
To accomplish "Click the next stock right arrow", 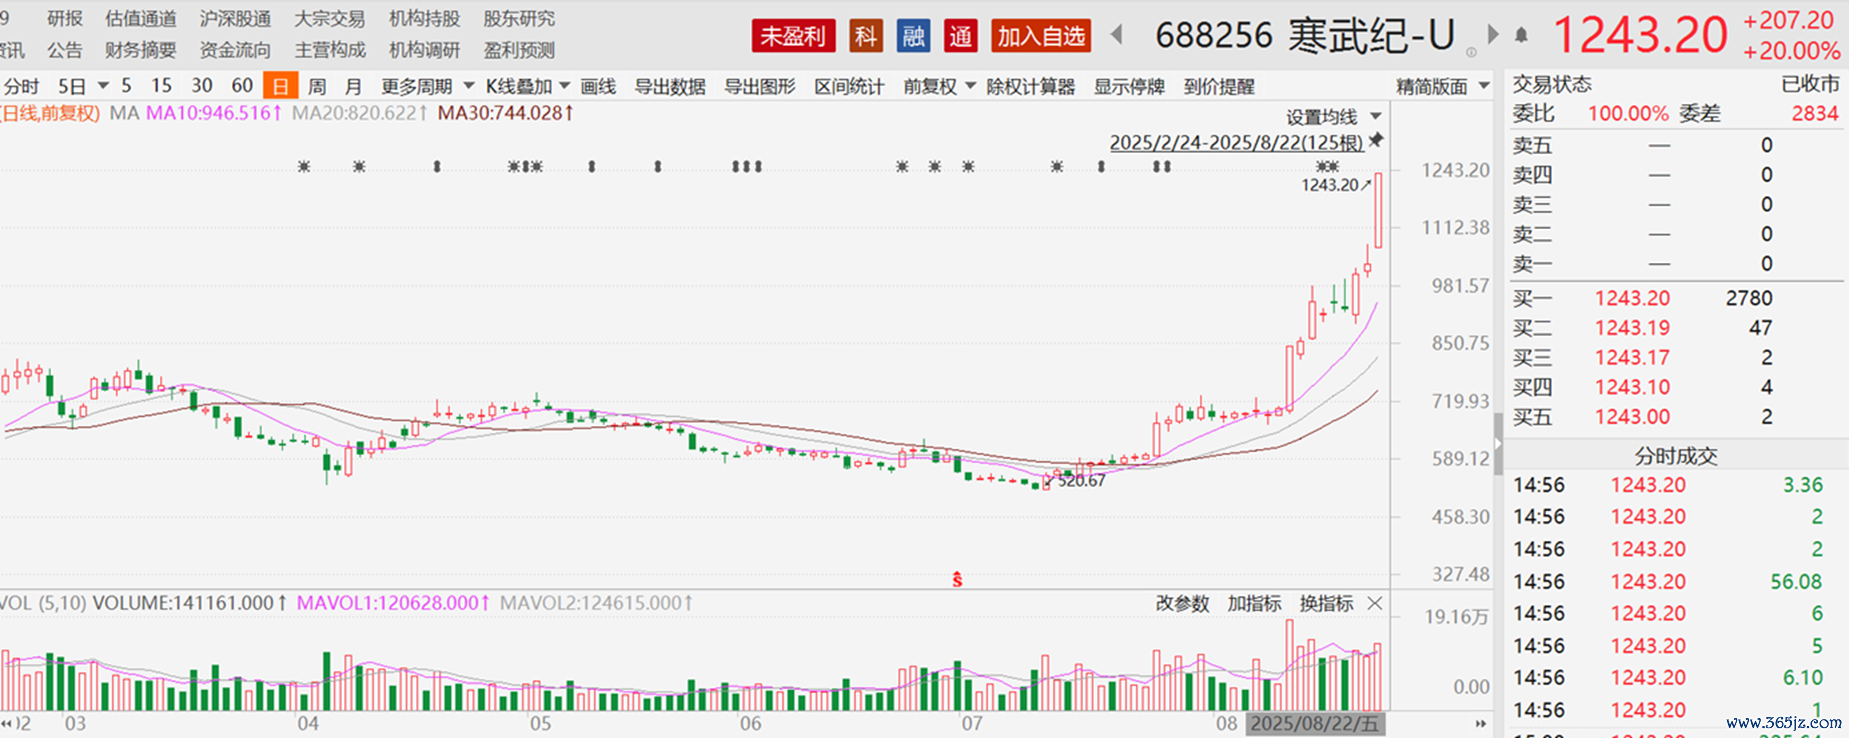I will (x=1493, y=35).
